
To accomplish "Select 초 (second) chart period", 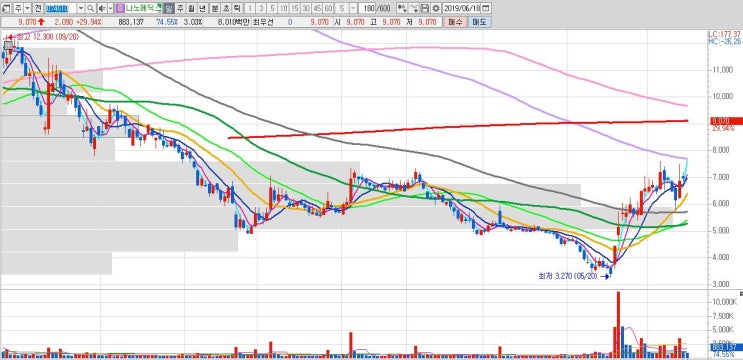I will coord(226,9).
